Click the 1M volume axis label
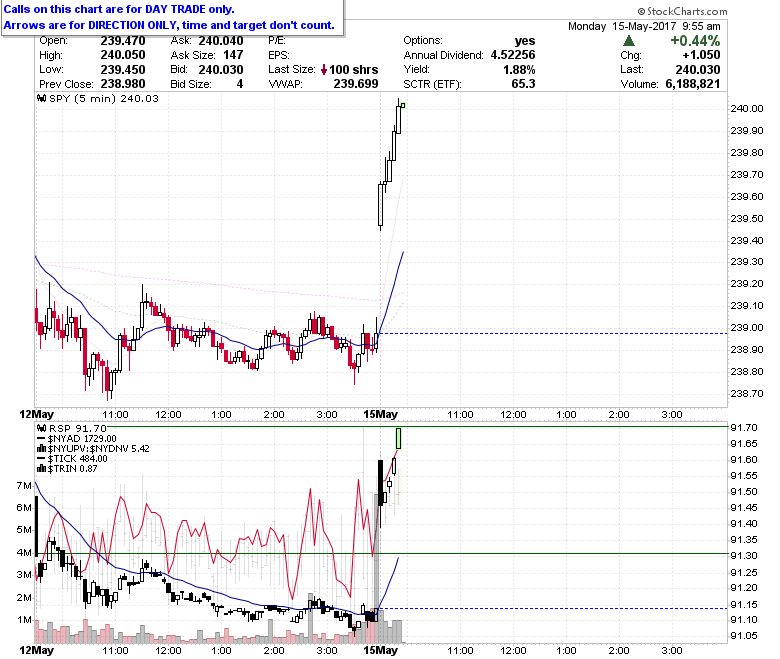This screenshot has height=659, width=780. coord(24,620)
